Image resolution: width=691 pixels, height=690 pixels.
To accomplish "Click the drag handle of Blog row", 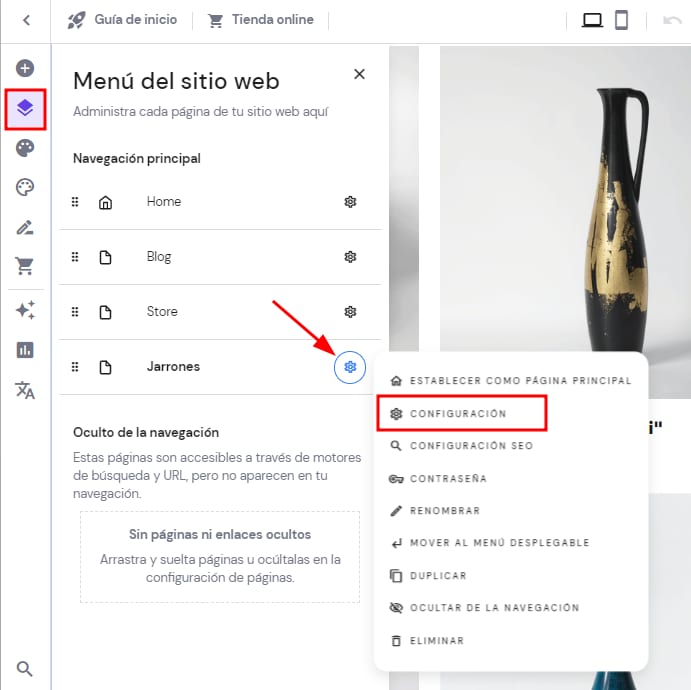I will point(75,257).
